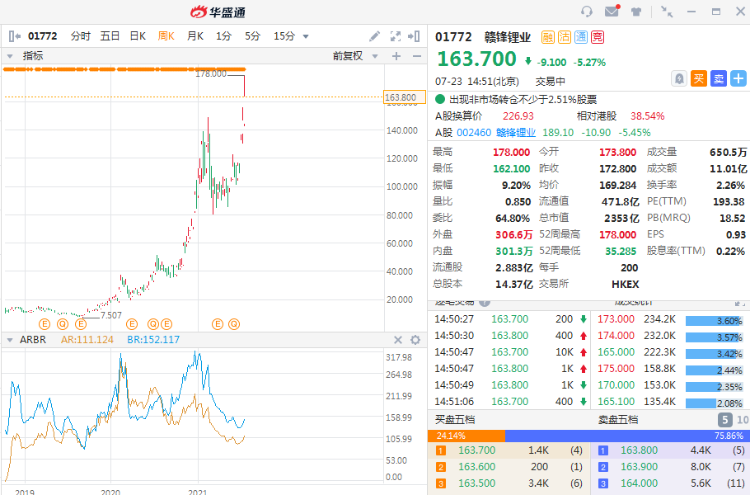Switch to 月K monthly chart tab

point(195,36)
